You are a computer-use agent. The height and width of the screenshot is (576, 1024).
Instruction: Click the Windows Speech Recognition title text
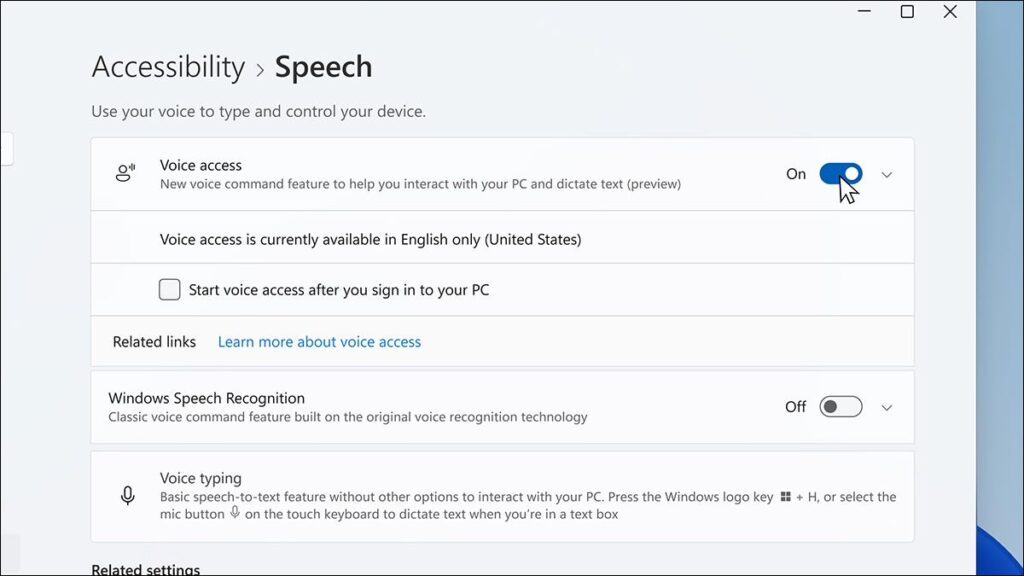(206, 398)
